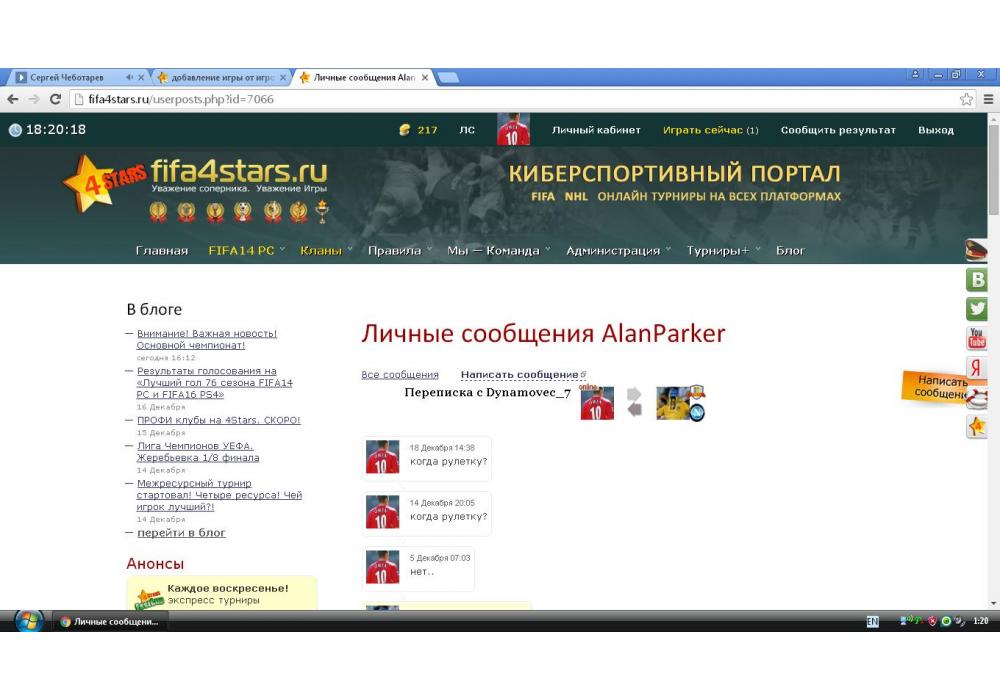Open the YouTube side icon
The height and width of the screenshot is (700, 1000).
click(x=977, y=338)
